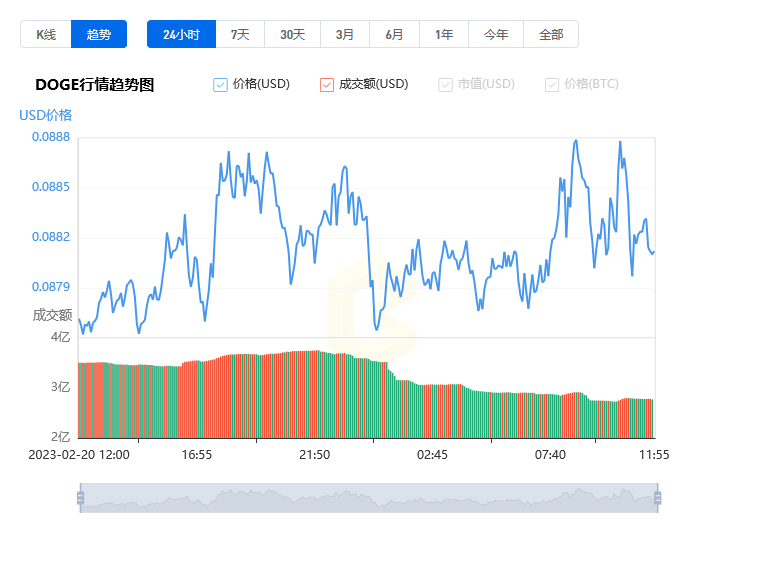This screenshot has height=563, width=780.
Task: Click the 2亿 volume axis label
Action: click(61, 437)
